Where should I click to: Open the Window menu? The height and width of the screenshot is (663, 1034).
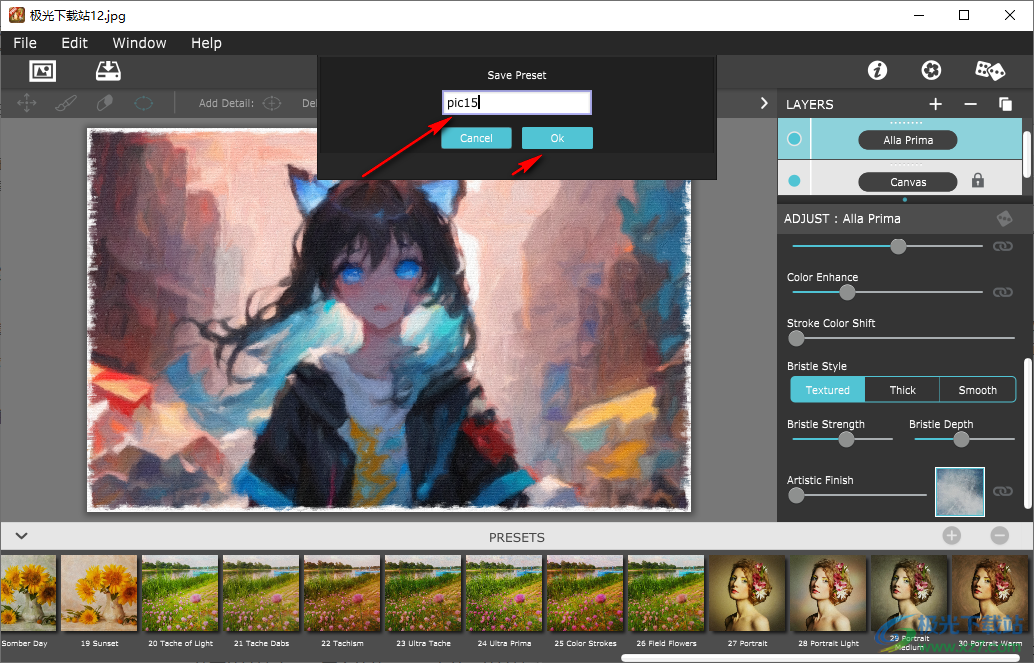(x=139, y=43)
